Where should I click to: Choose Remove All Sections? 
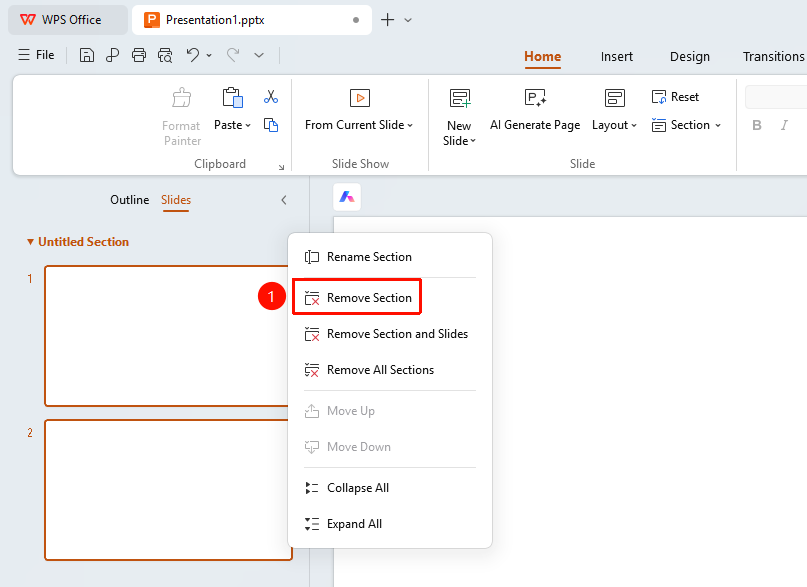(390, 370)
